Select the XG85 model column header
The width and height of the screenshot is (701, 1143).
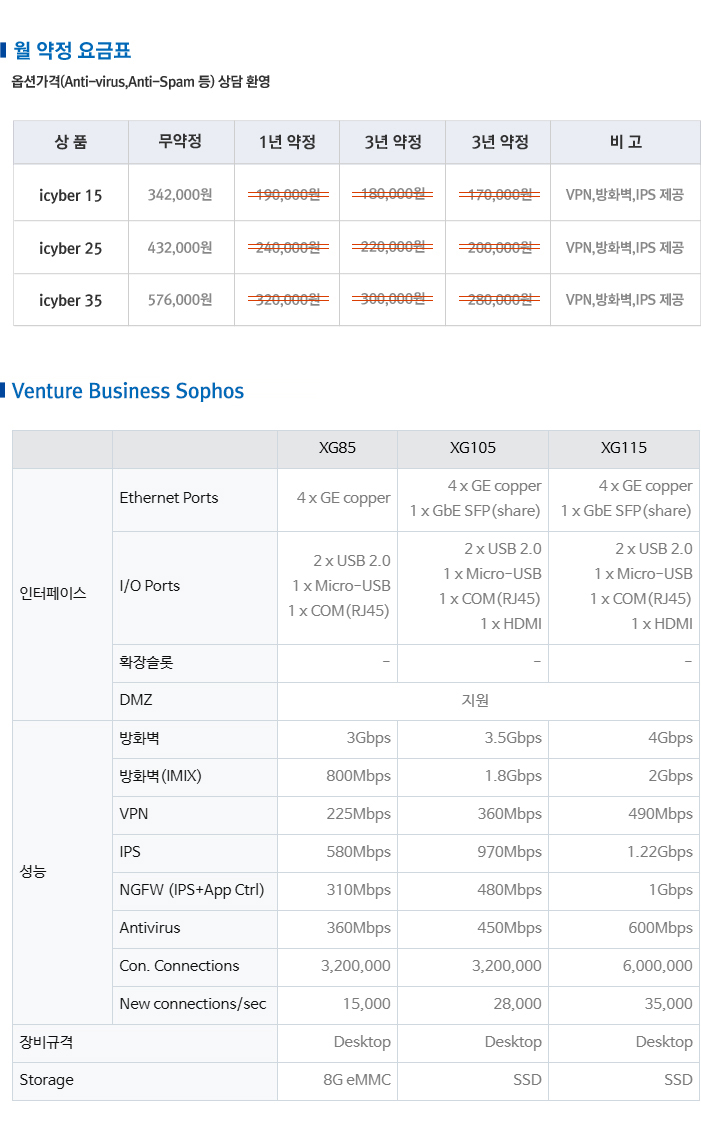click(x=337, y=448)
